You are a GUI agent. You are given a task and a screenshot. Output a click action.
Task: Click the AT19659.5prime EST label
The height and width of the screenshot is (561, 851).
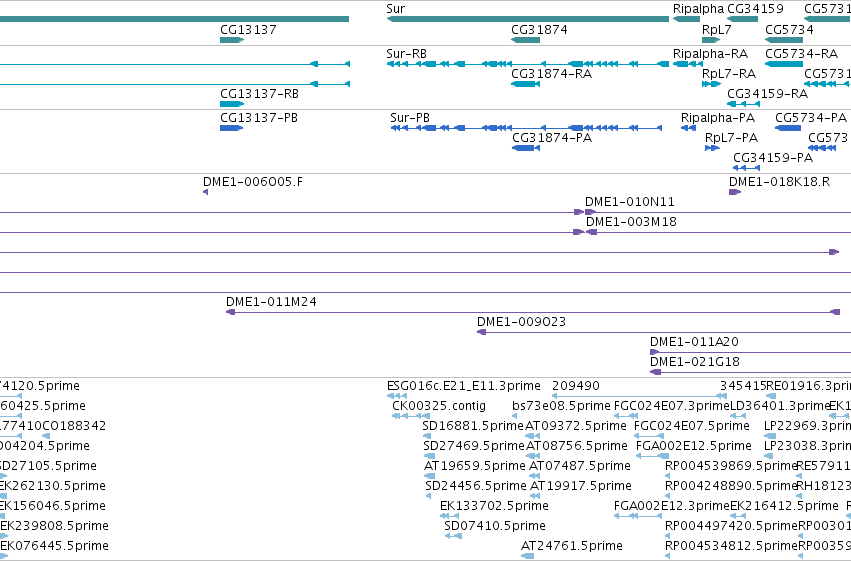(475, 466)
